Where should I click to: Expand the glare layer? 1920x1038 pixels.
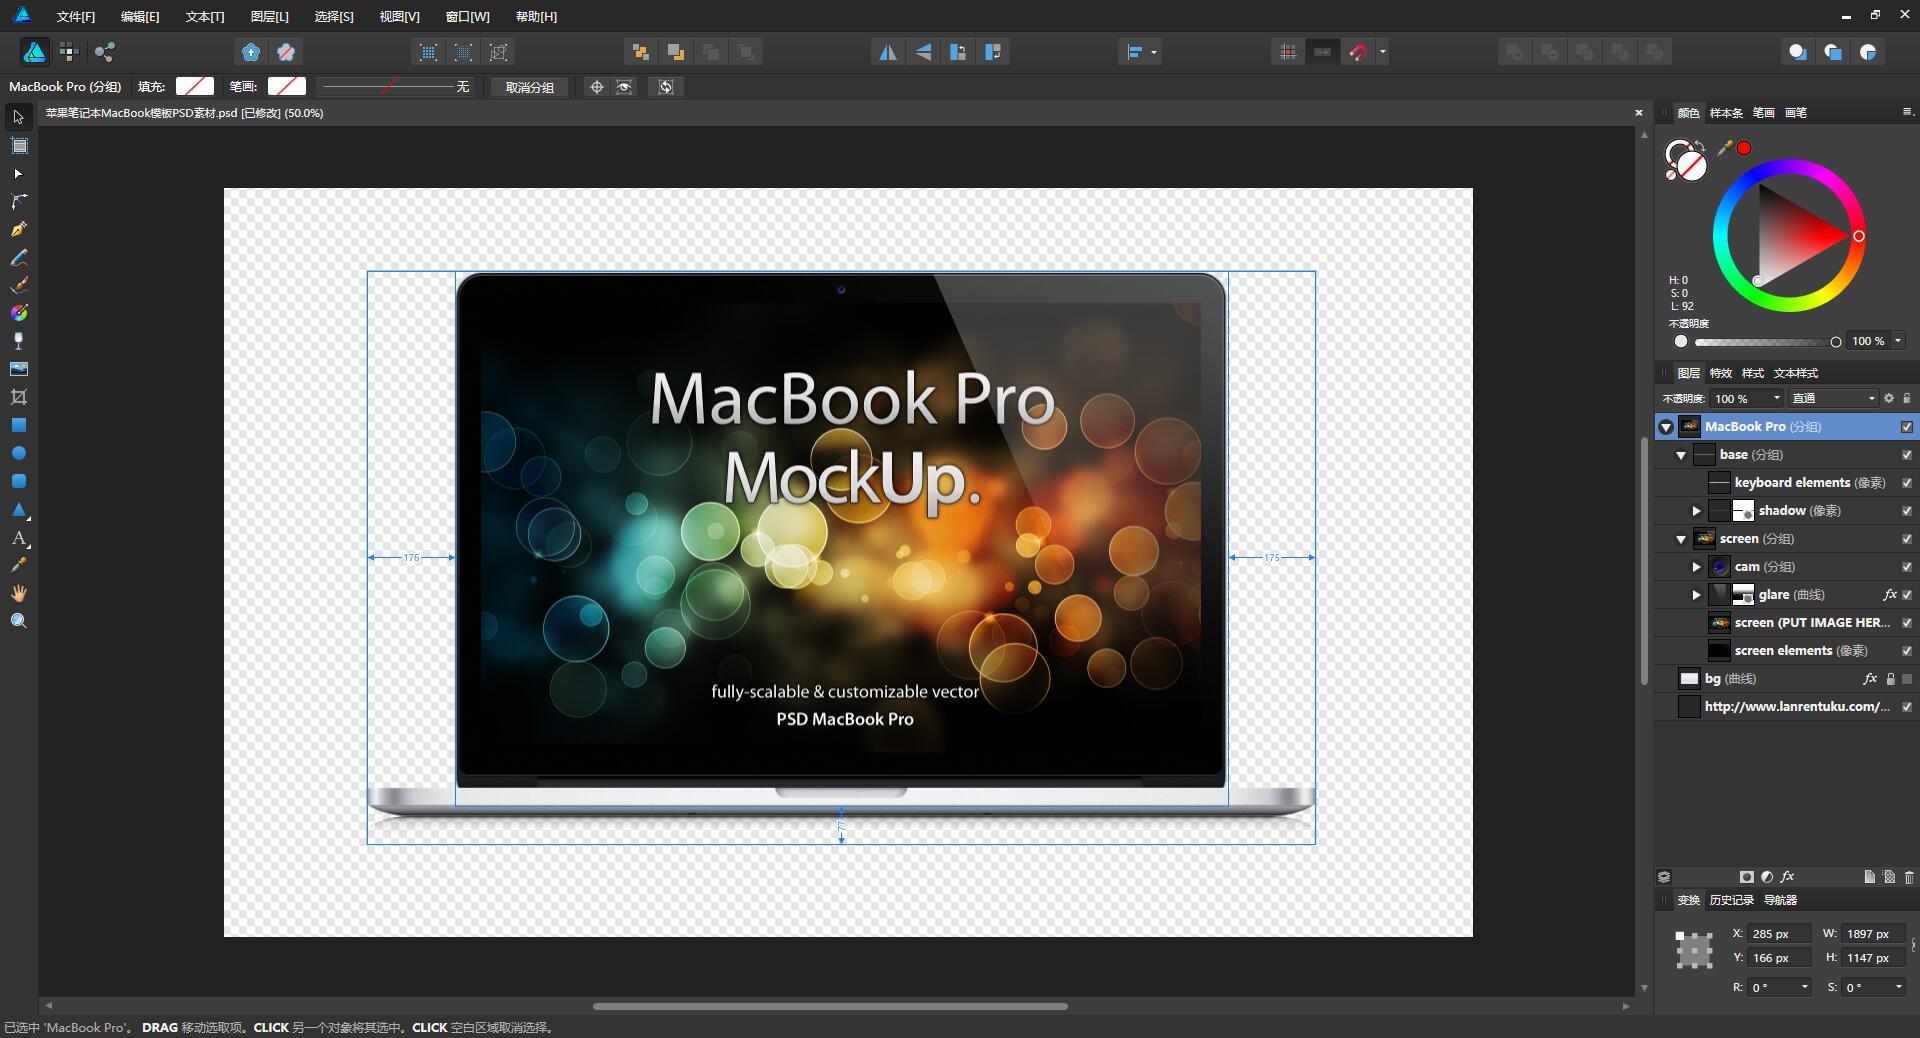coord(1696,595)
